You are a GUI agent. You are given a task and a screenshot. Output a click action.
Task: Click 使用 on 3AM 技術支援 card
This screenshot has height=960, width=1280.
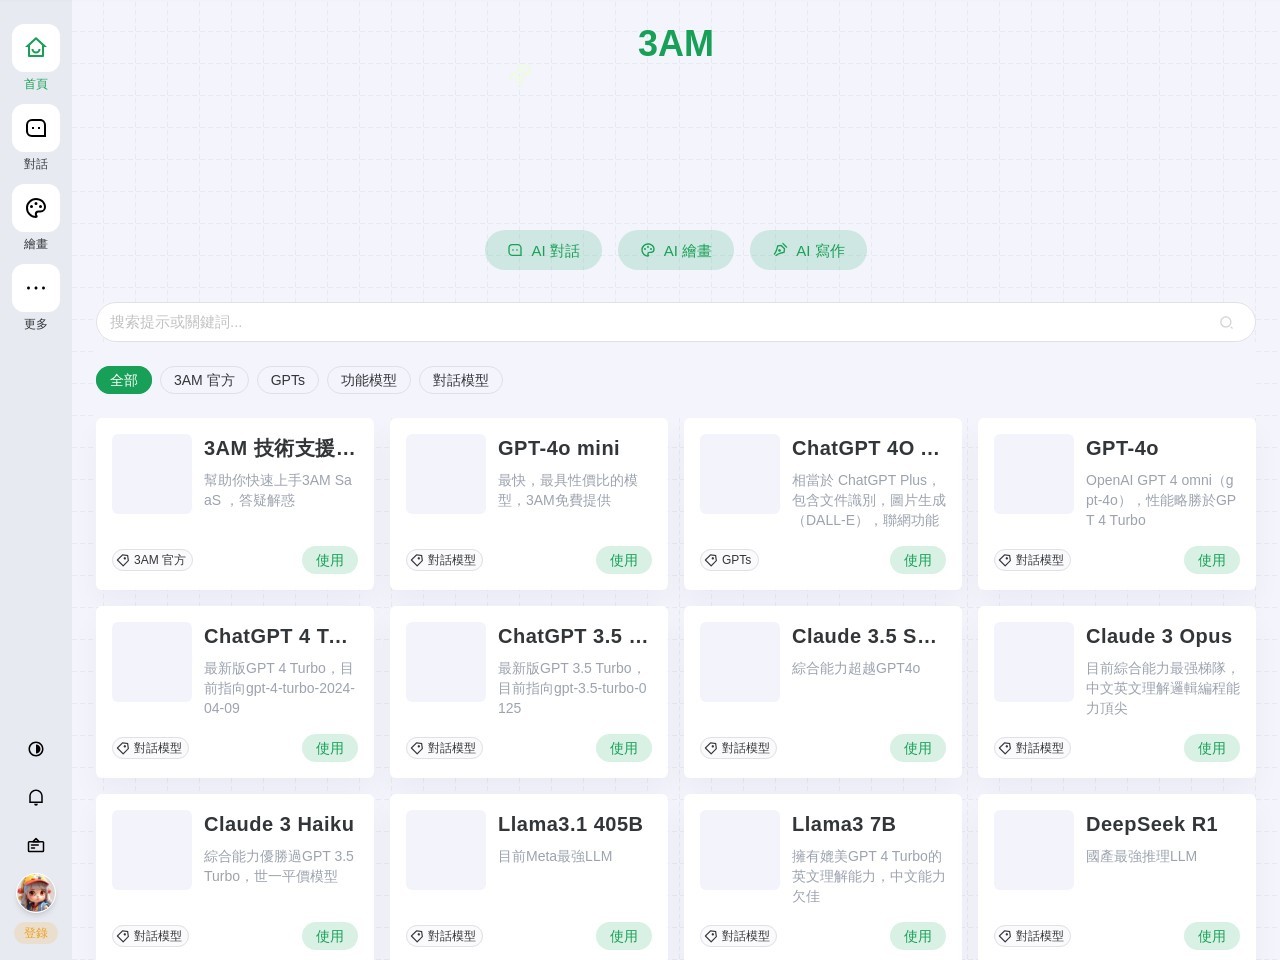330,560
